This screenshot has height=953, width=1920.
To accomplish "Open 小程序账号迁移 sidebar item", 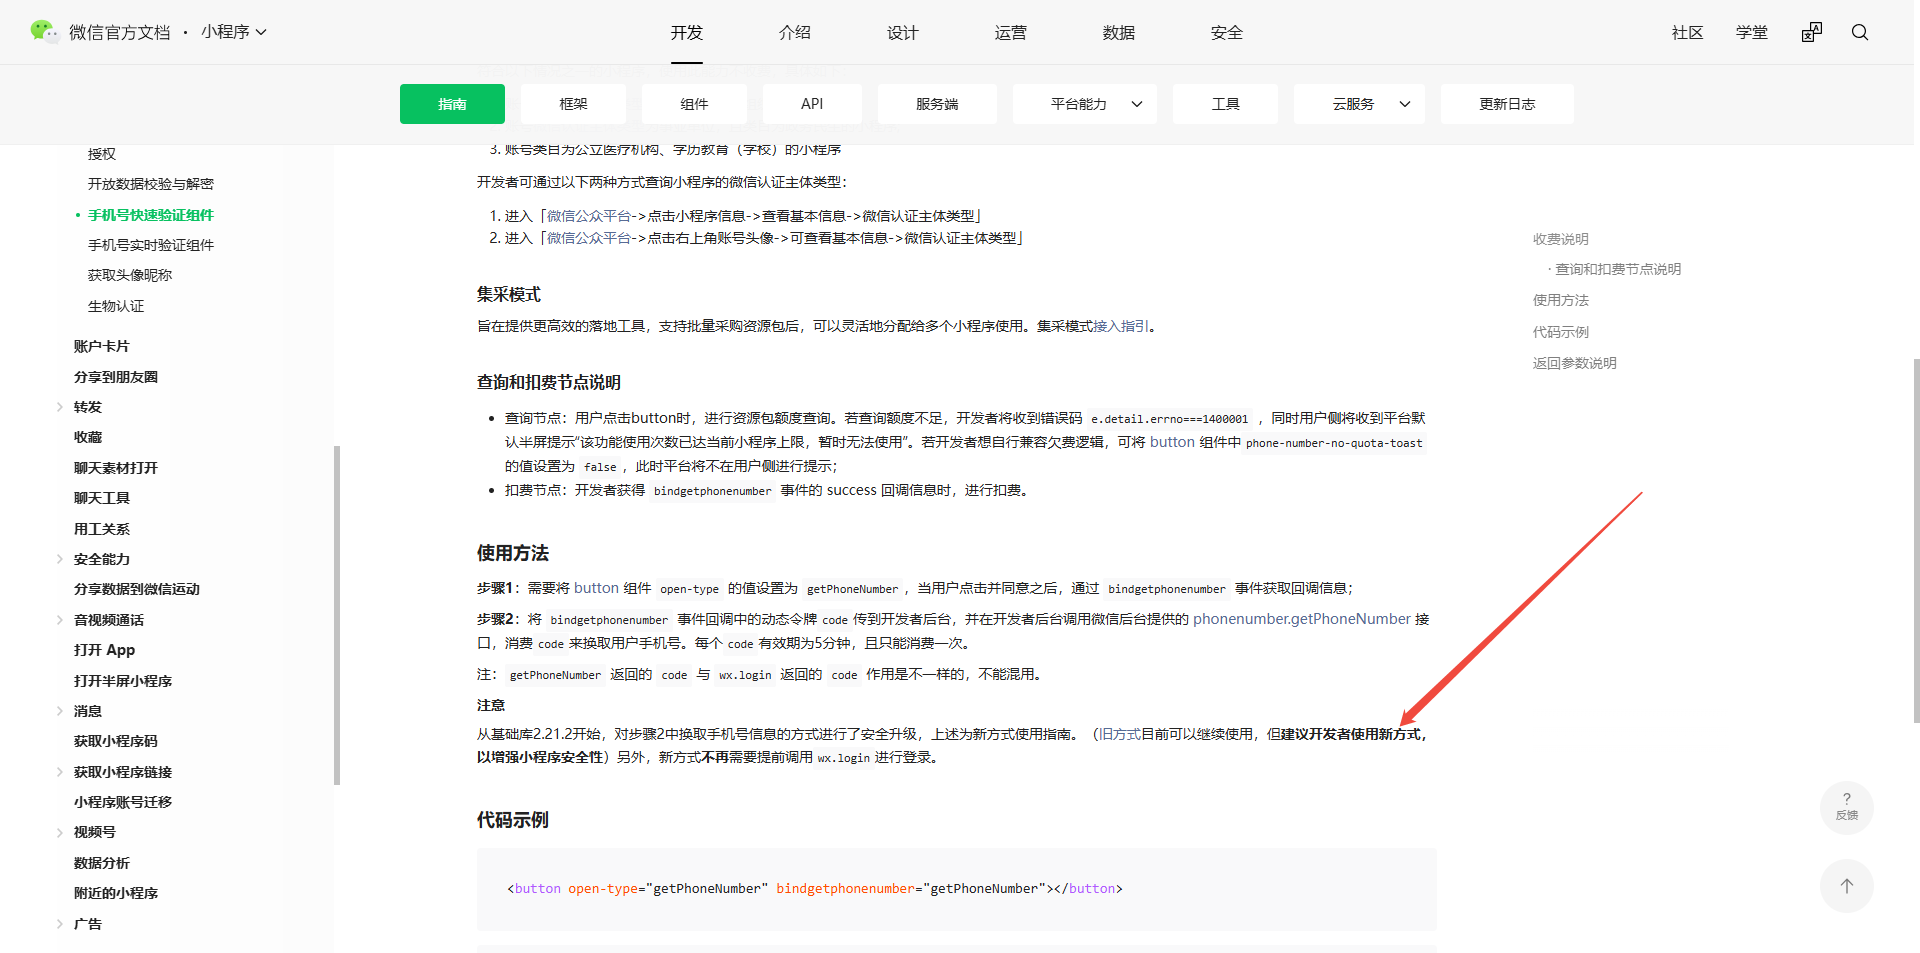I will point(123,802).
